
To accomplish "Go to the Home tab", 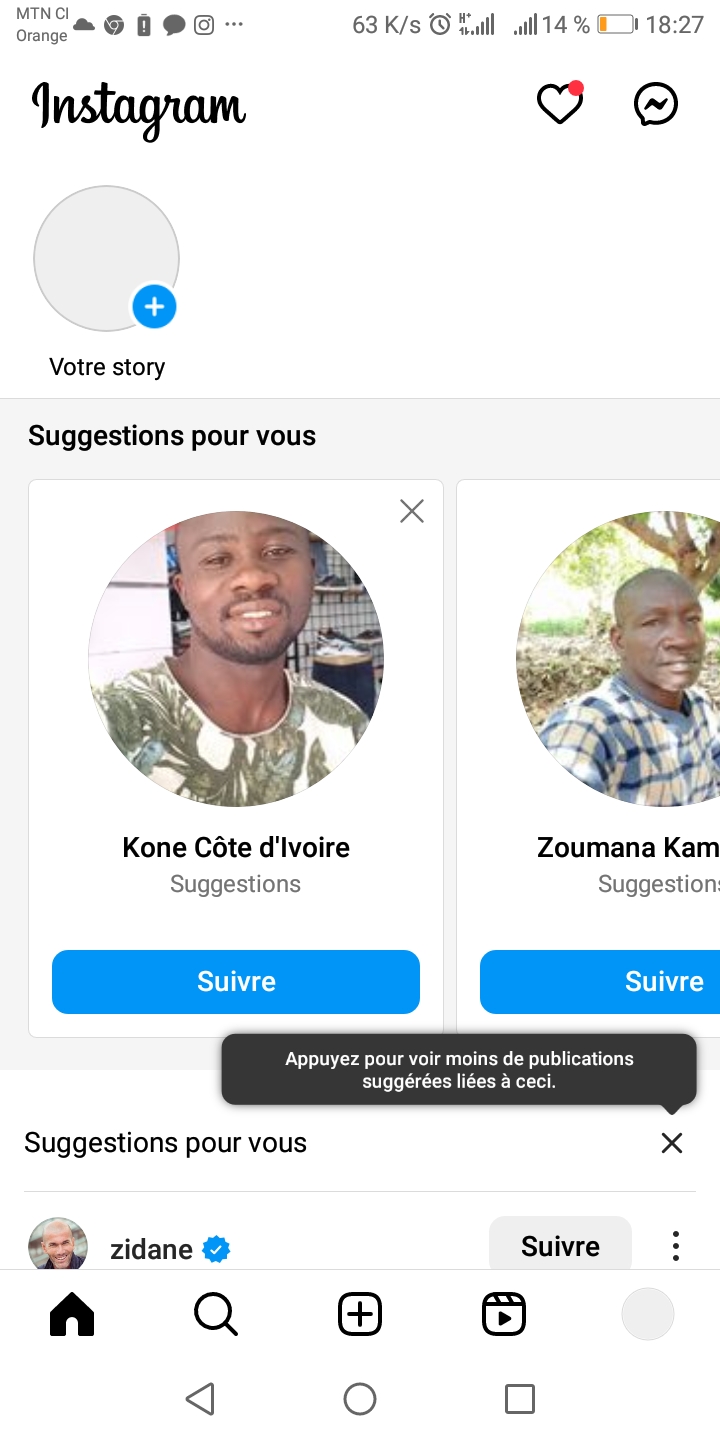I will tap(72, 1314).
